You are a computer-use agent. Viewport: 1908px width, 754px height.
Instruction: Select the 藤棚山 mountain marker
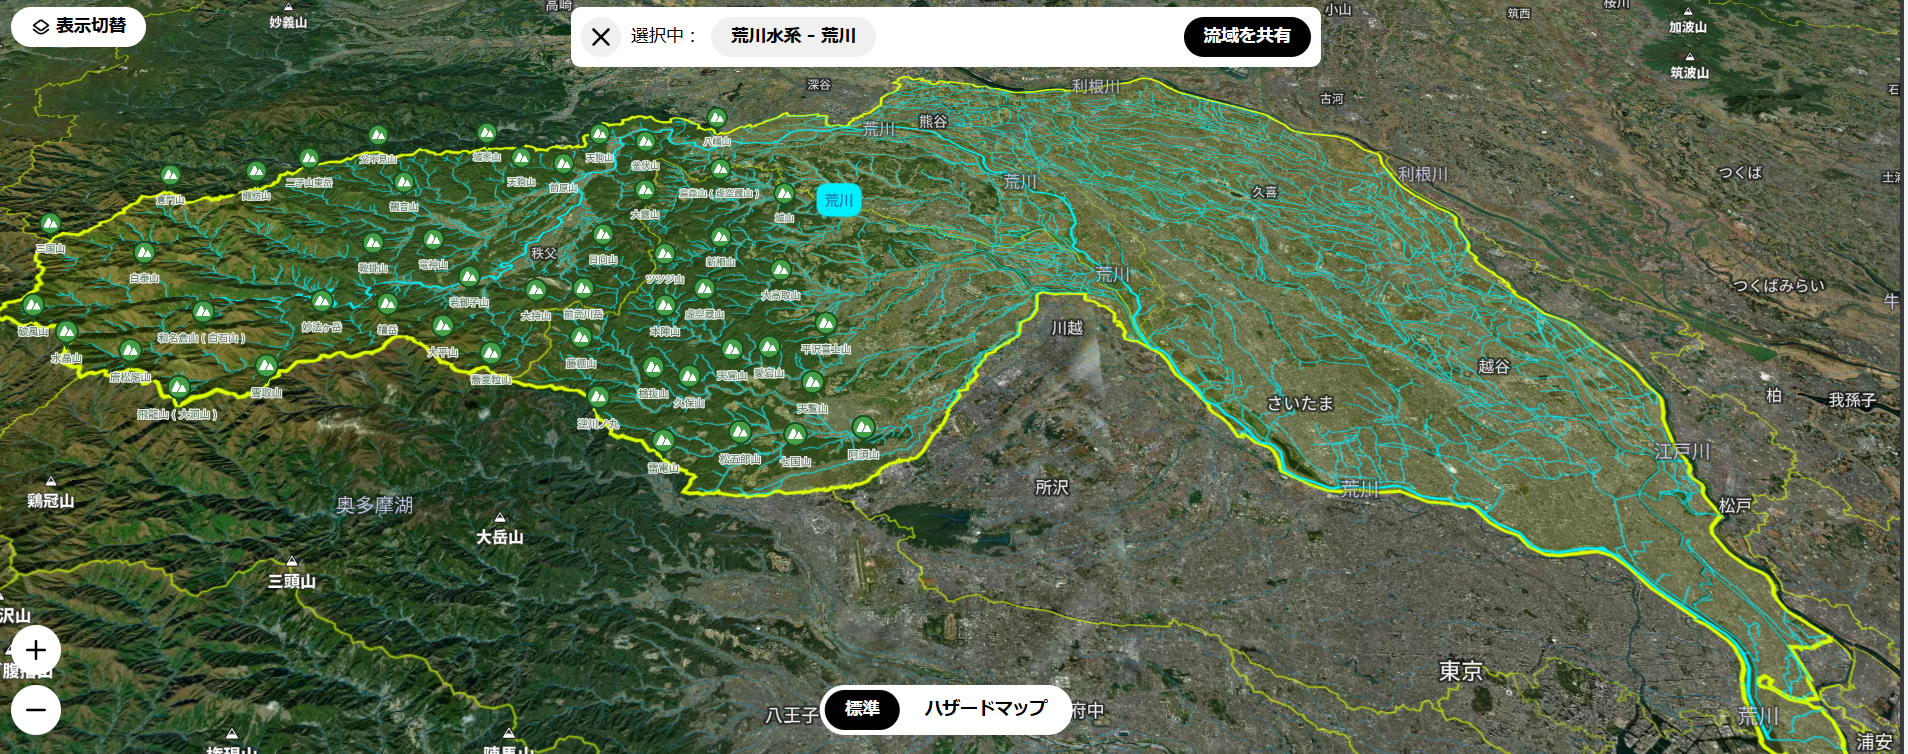(x=581, y=338)
